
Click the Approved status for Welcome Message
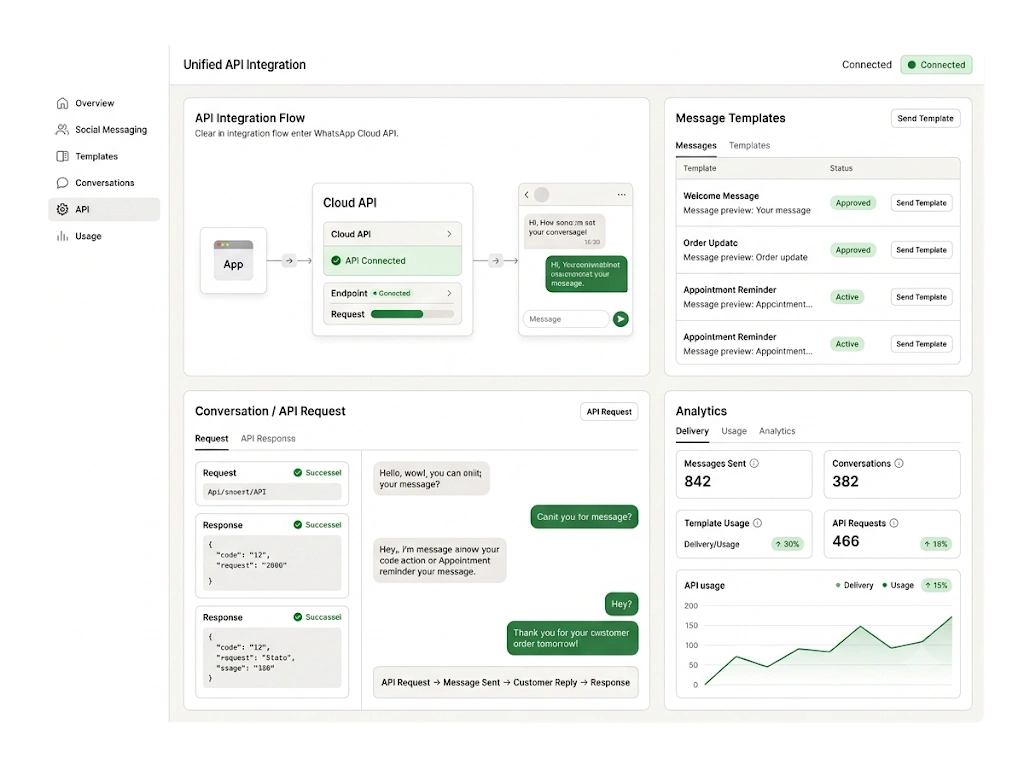853,203
